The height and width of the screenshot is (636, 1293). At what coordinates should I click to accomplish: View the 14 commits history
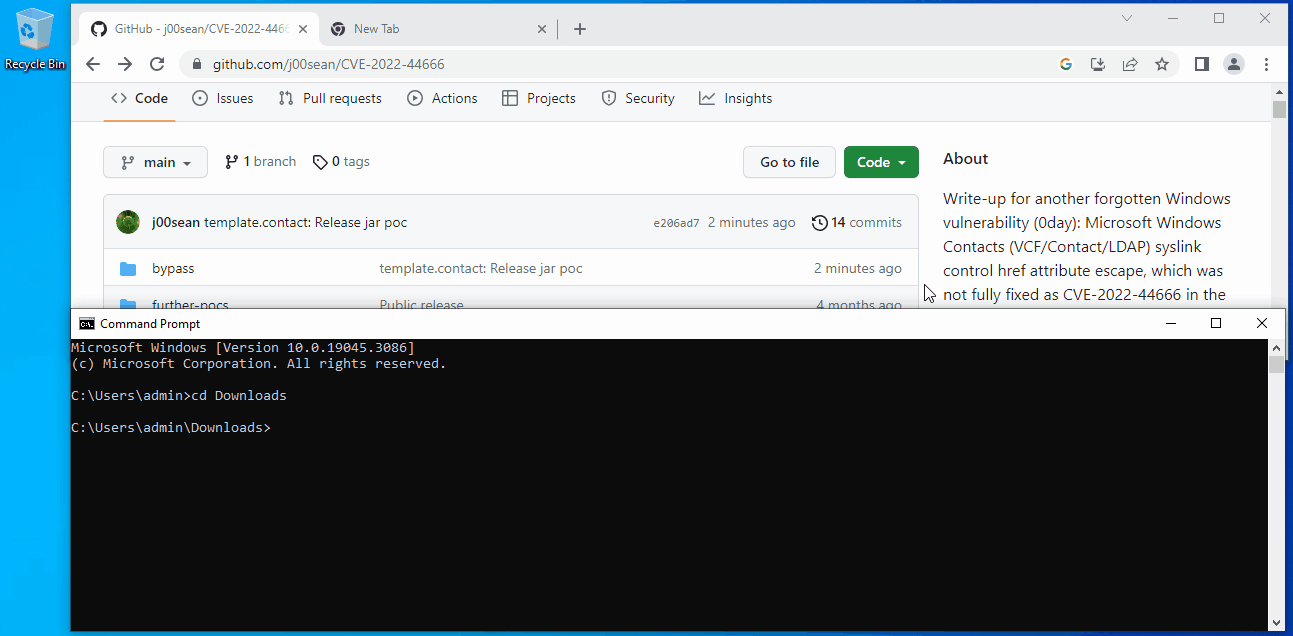coord(857,223)
